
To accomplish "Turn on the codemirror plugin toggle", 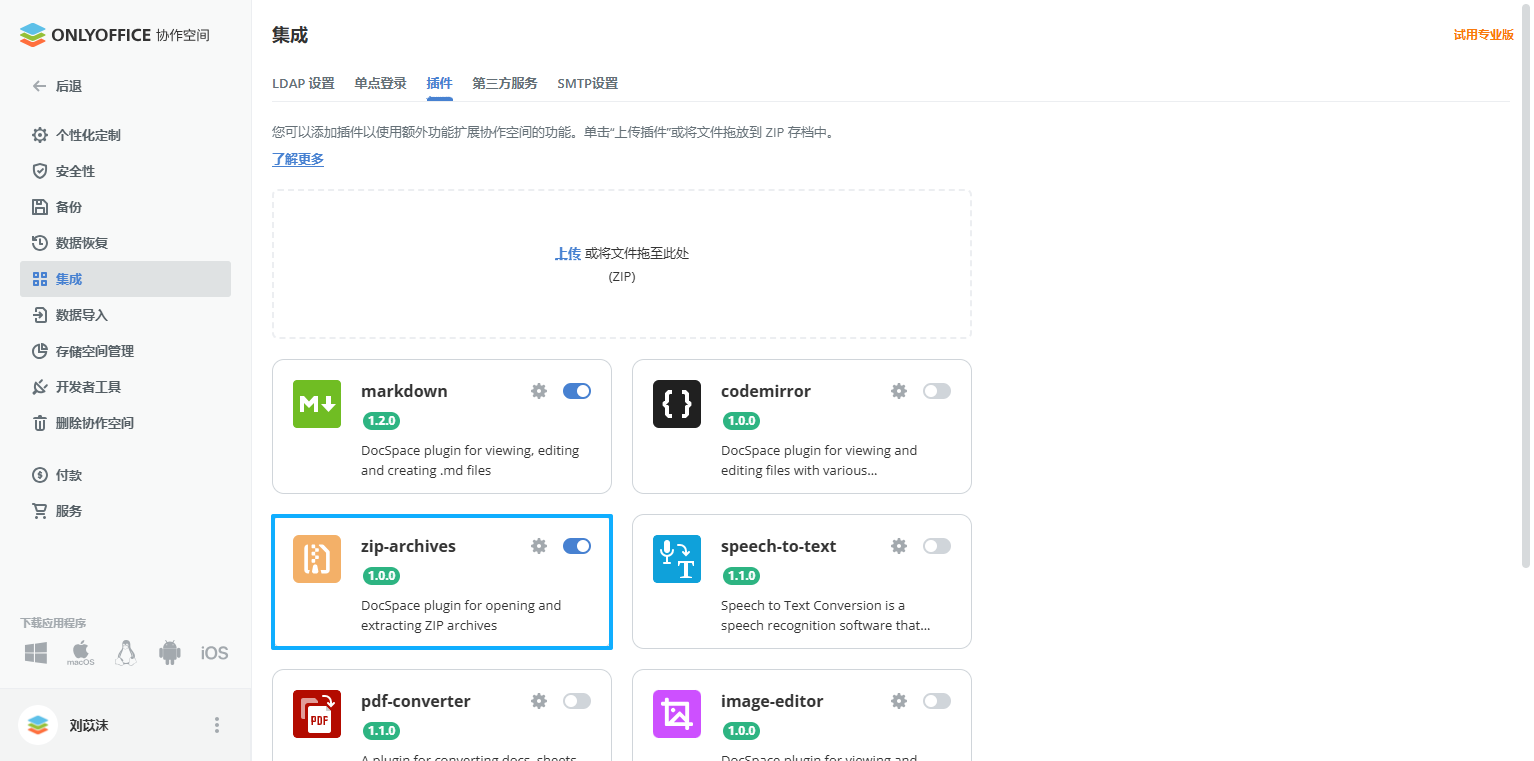I will (936, 391).
